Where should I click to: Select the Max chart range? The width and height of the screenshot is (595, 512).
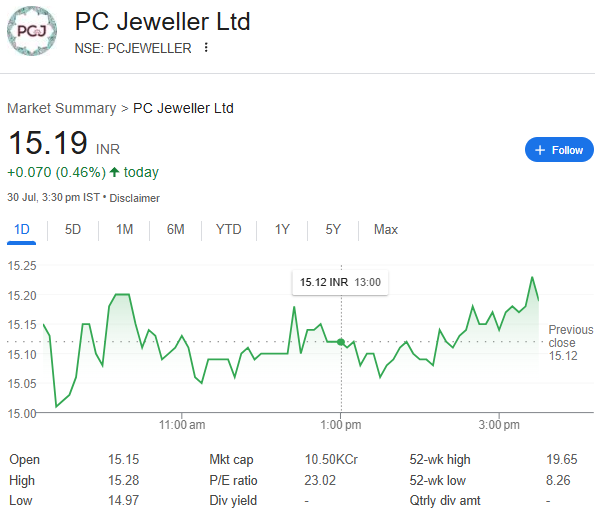tap(386, 230)
